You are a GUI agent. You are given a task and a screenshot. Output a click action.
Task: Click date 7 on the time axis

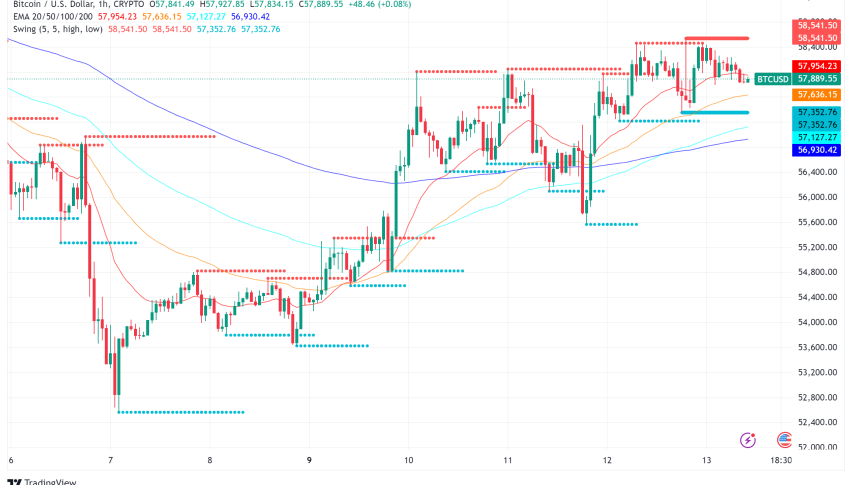coord(110,461)
